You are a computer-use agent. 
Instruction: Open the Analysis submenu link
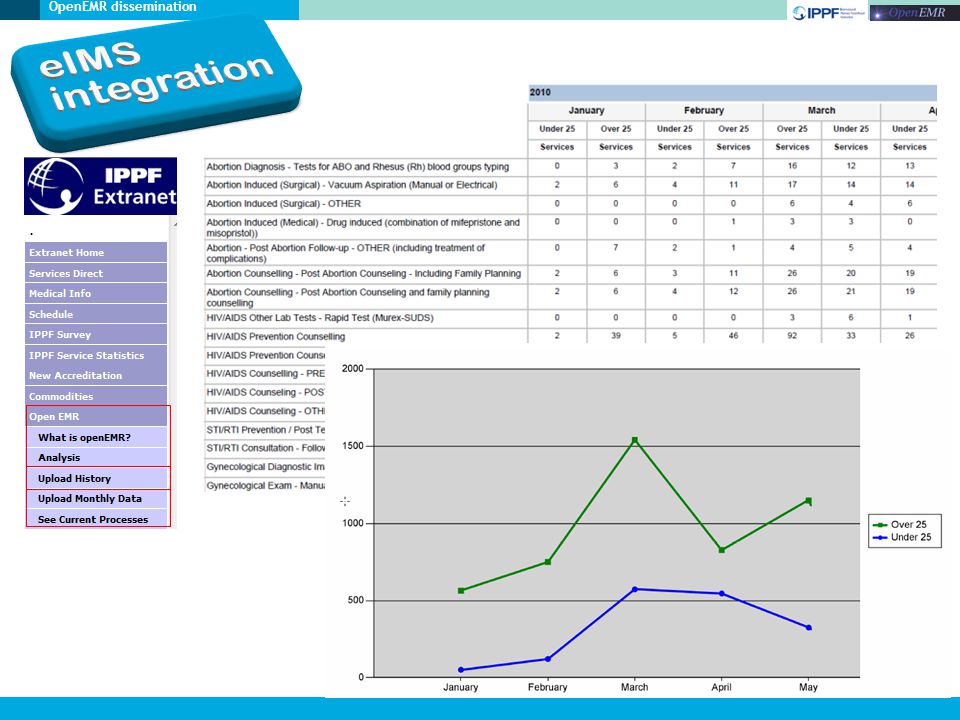(x=97, y=457)
